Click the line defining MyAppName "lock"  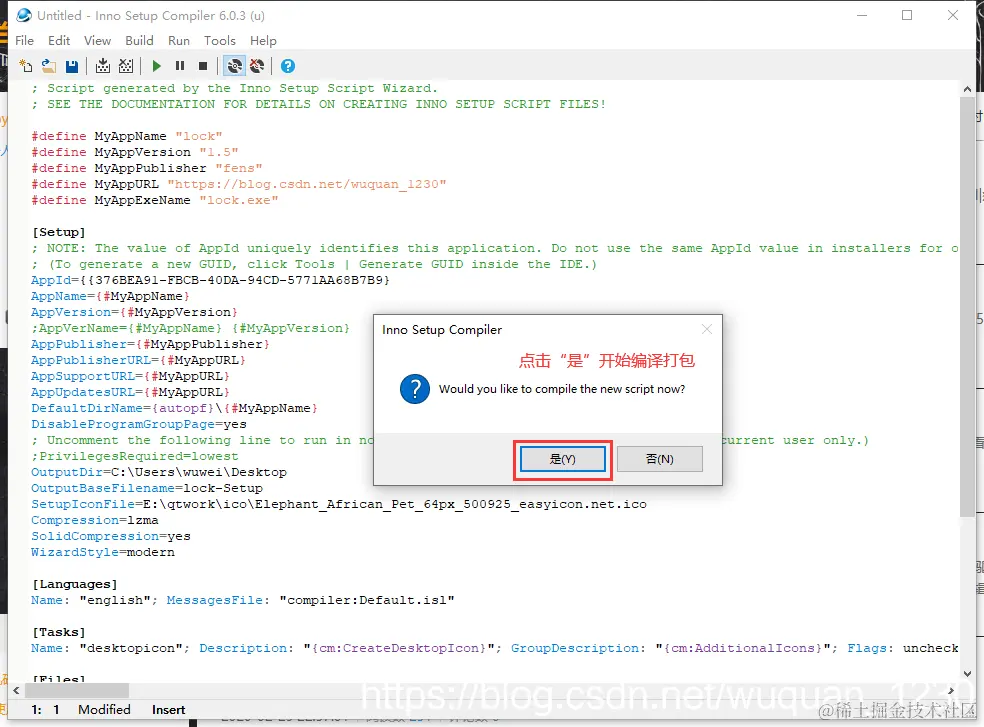click(x=127, y=136)
